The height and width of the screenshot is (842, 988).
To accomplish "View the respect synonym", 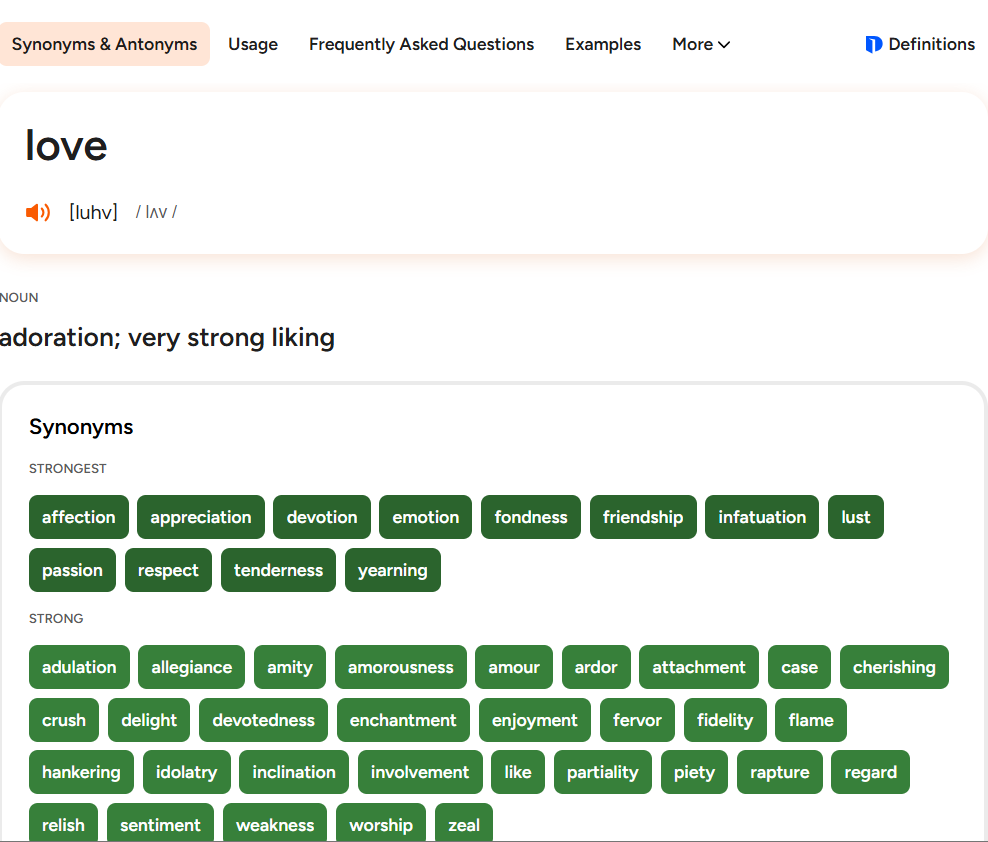I will click(x=168, y=570).
